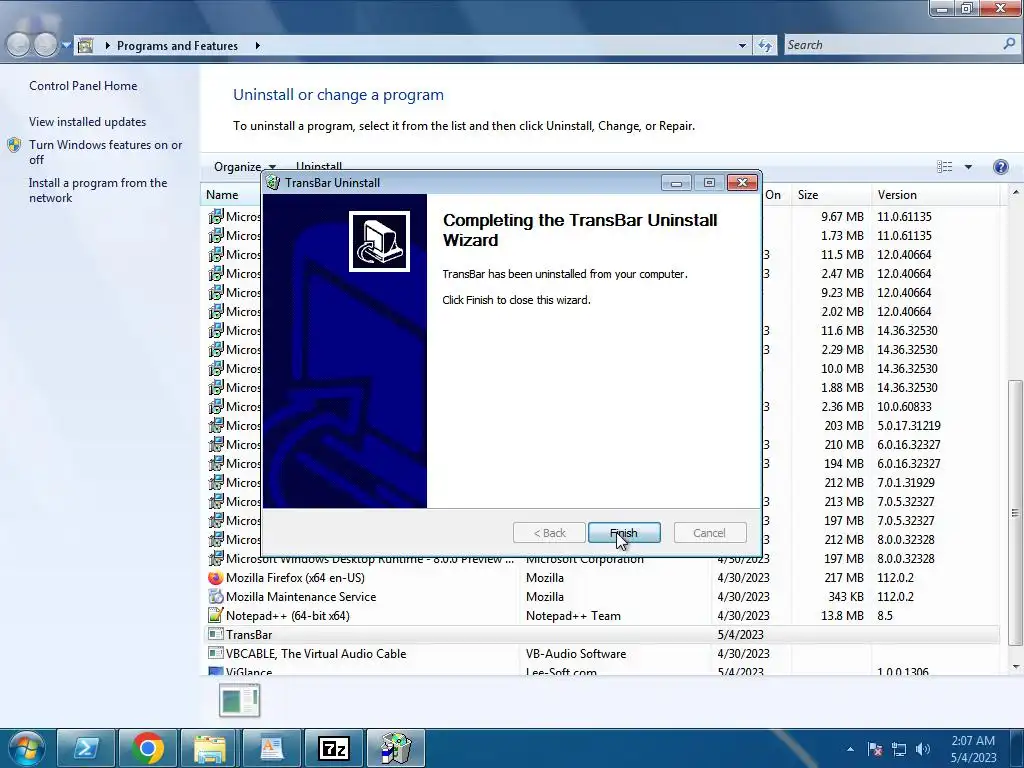Open View installed updates link
This screenshot has width=1024, height=768.
tap(88, 121)
